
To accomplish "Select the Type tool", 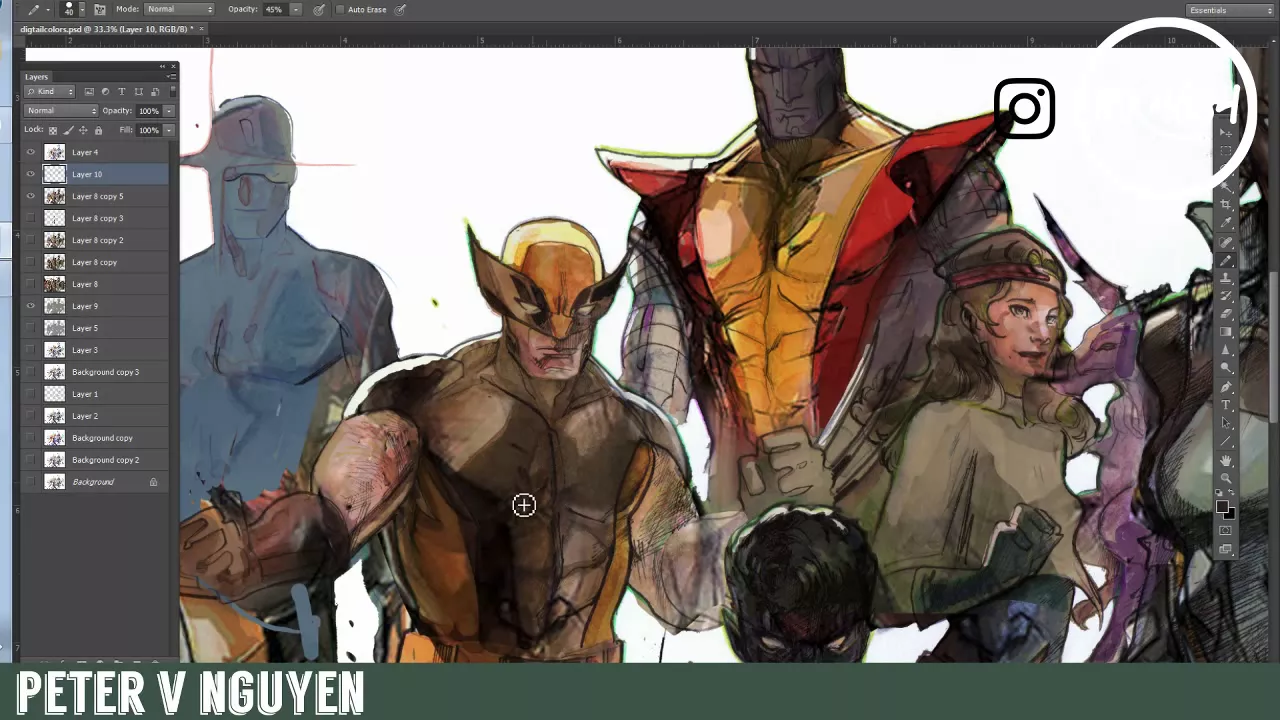I will (x=1226, y=404).
